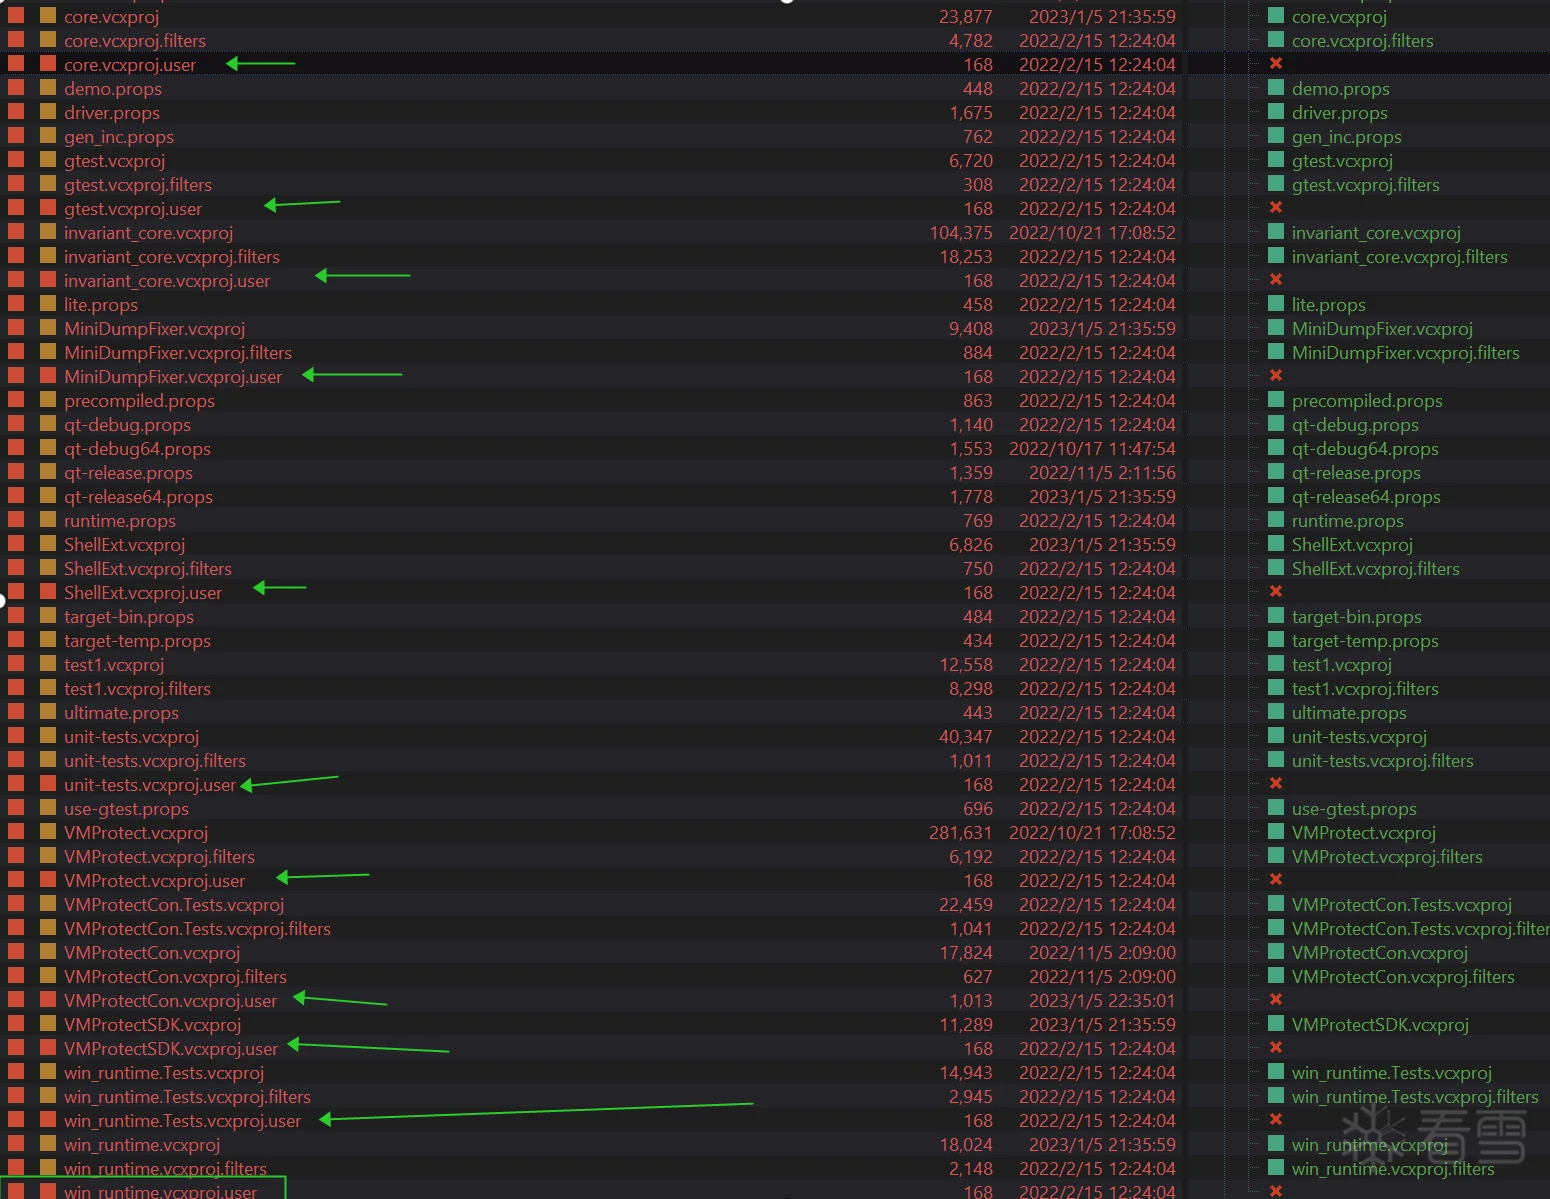Click the red X in the VMProtectSDK.vcxproj.user row
Screen dimensions: 1550x1199
click(1276, 1048)
